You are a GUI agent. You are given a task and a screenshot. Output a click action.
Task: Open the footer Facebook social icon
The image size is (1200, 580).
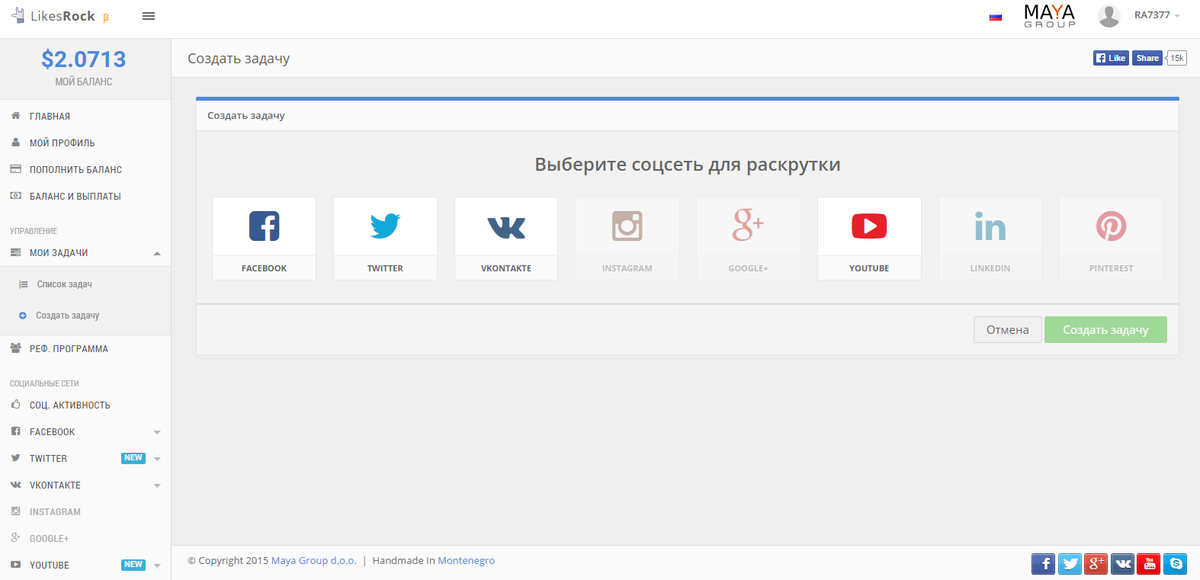pos(1043,564)
